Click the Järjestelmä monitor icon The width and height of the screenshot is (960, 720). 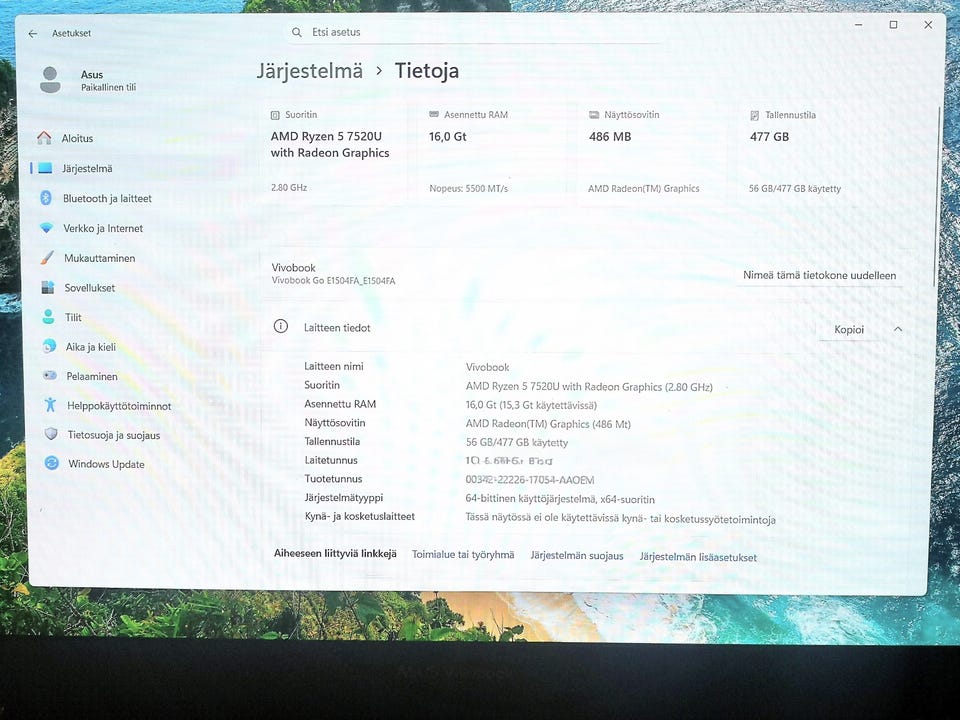[x=45, y=168]
